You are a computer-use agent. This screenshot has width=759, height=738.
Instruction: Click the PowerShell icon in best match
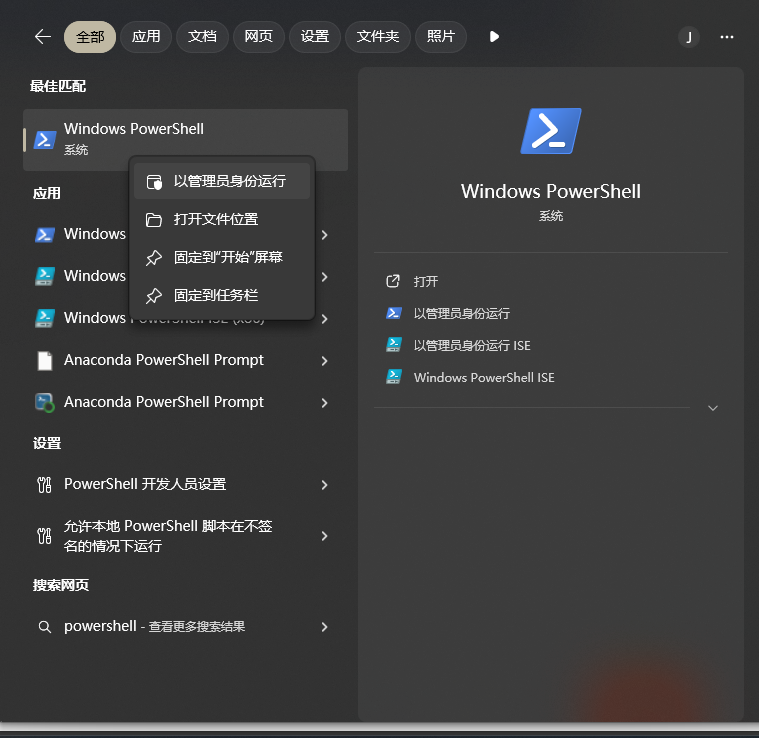coord(45,140)
